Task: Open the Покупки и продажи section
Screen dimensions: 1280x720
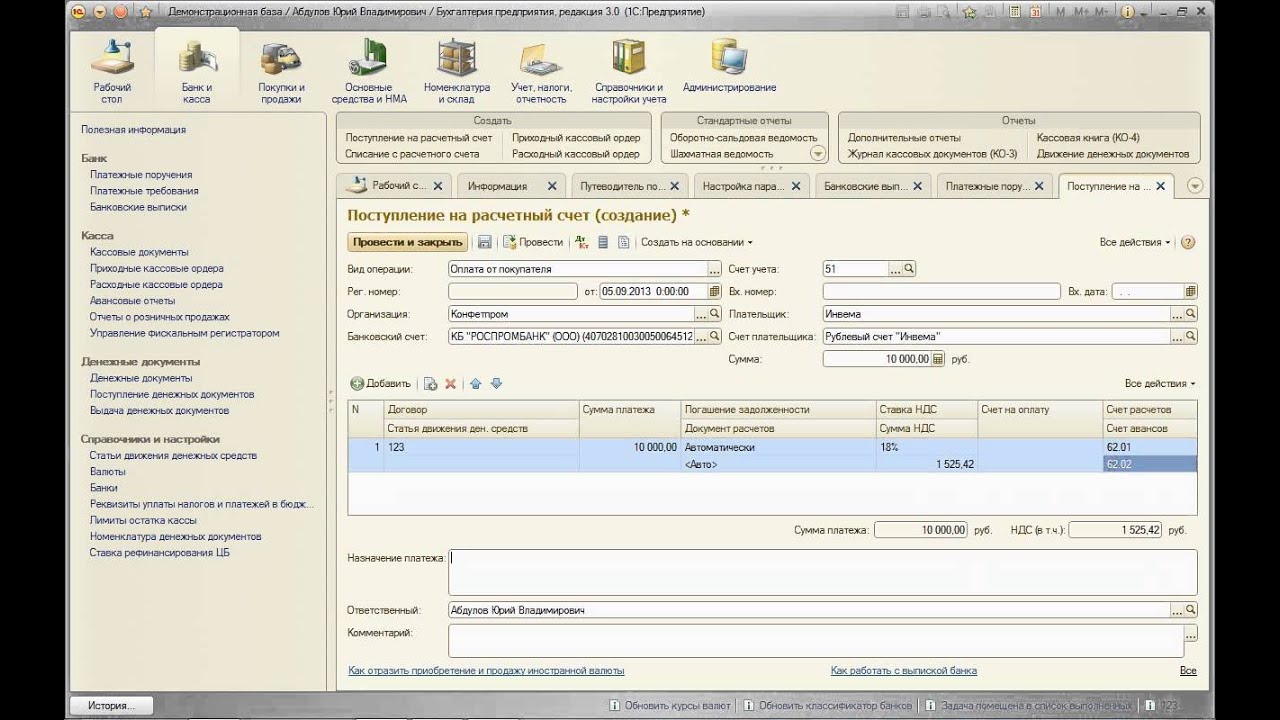Action: (281, 70)
